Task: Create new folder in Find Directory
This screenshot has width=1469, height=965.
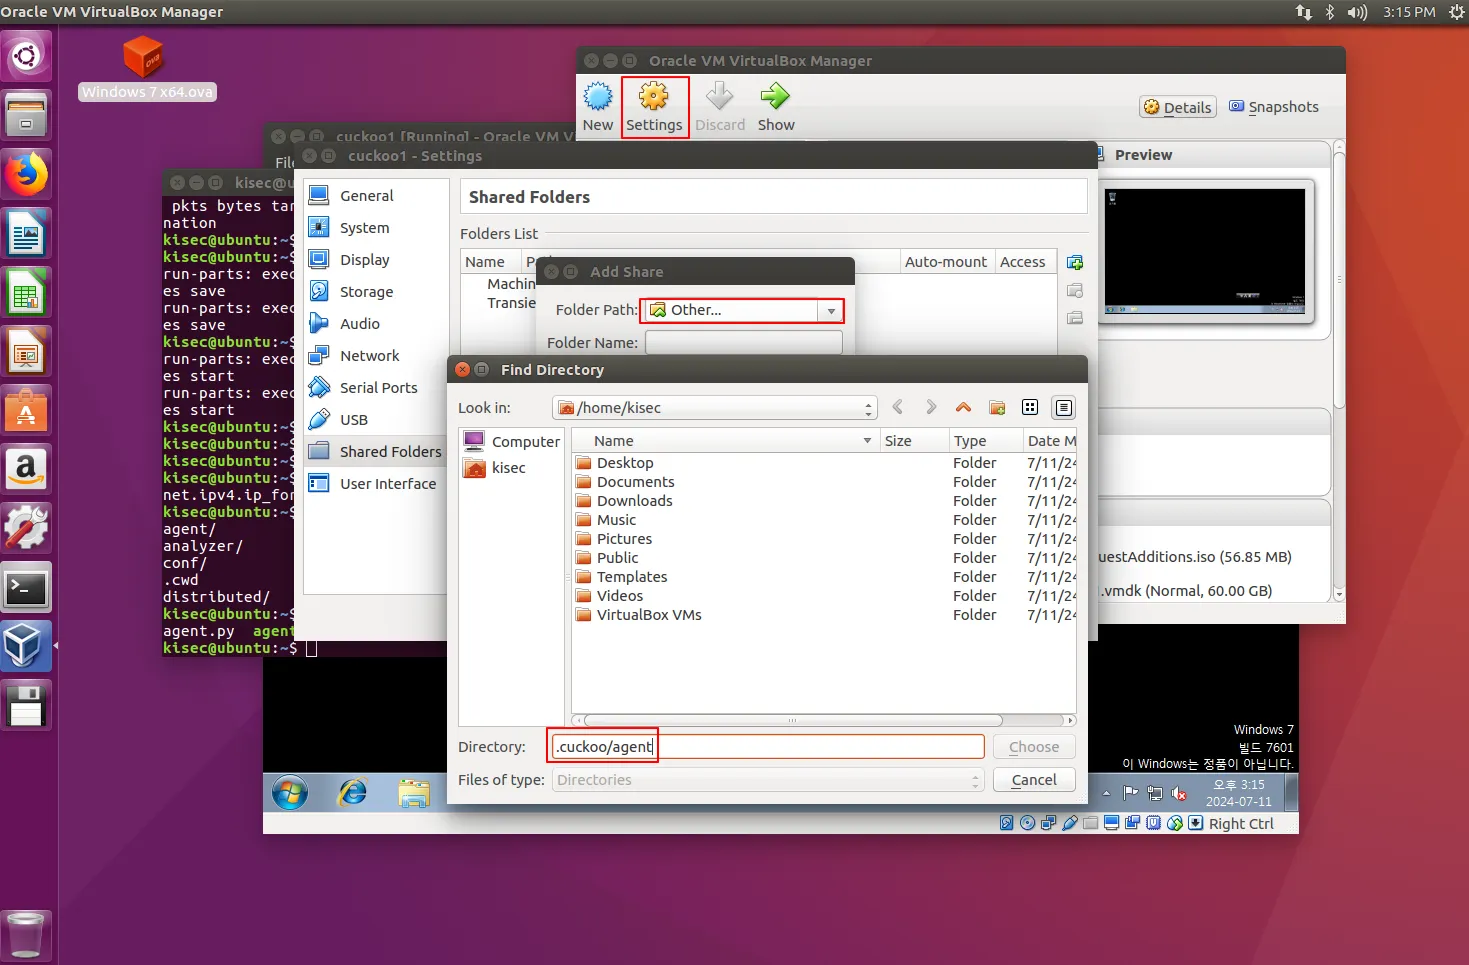Action: [x=997, y=408]
